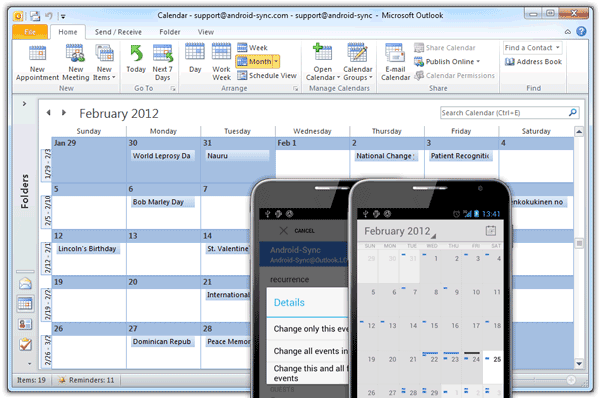Open the Calendar Groups dropdown
This screenshot has height=398, width=600.
pos(357,62)
